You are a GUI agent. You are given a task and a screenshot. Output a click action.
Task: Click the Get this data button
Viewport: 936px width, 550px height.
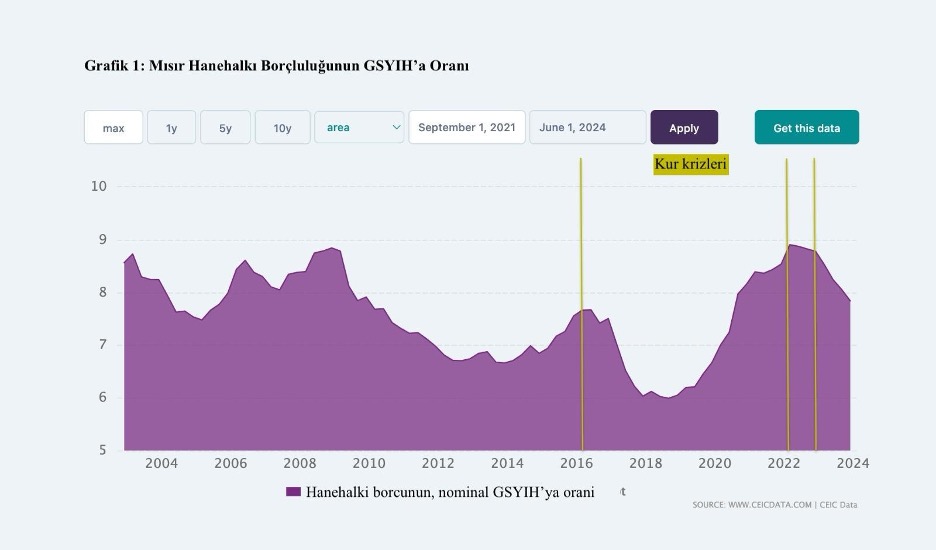coord(806,128)
